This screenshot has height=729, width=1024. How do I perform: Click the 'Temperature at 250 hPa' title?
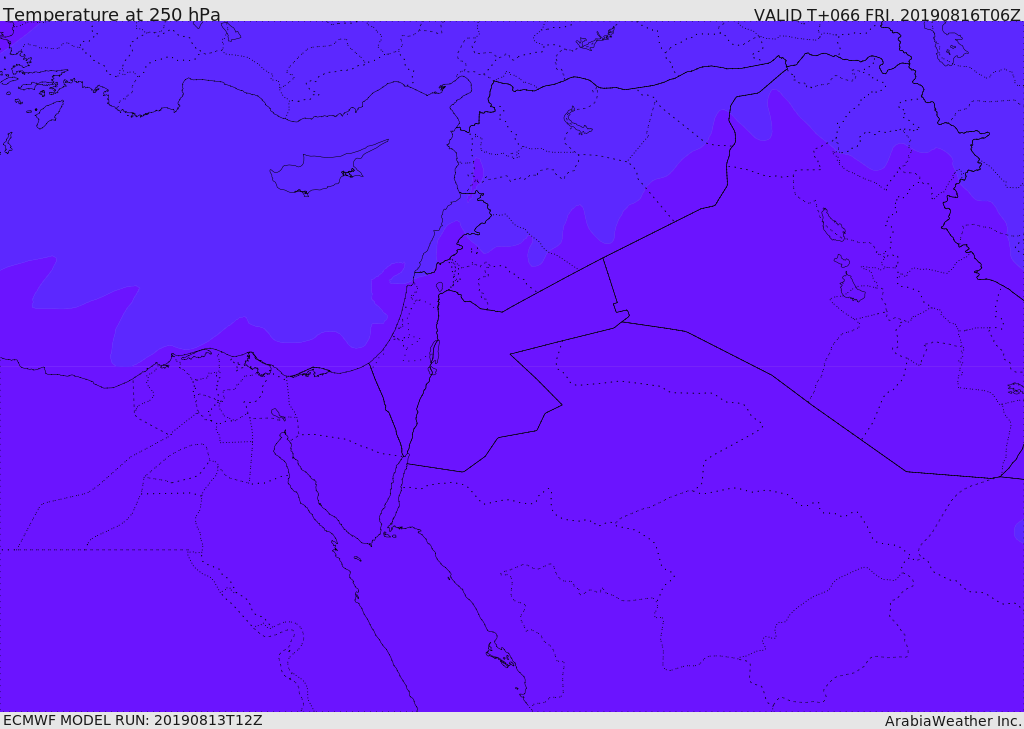(x=112, y=14)
